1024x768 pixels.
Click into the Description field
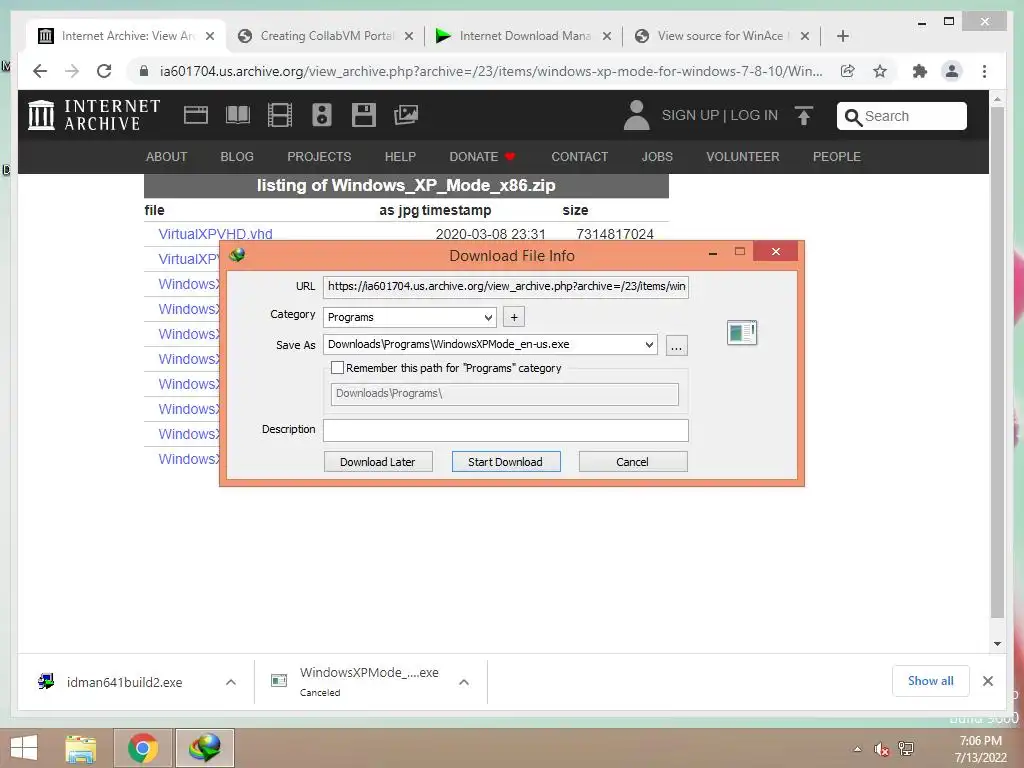pos(506,430)
